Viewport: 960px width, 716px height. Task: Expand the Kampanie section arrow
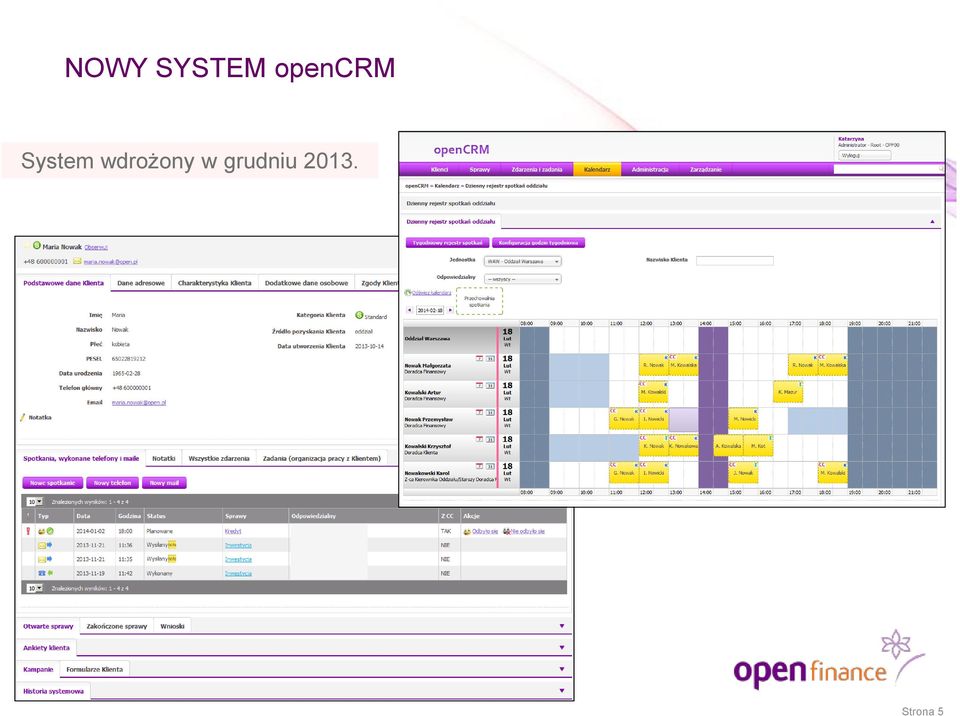[x=561, y=669]
